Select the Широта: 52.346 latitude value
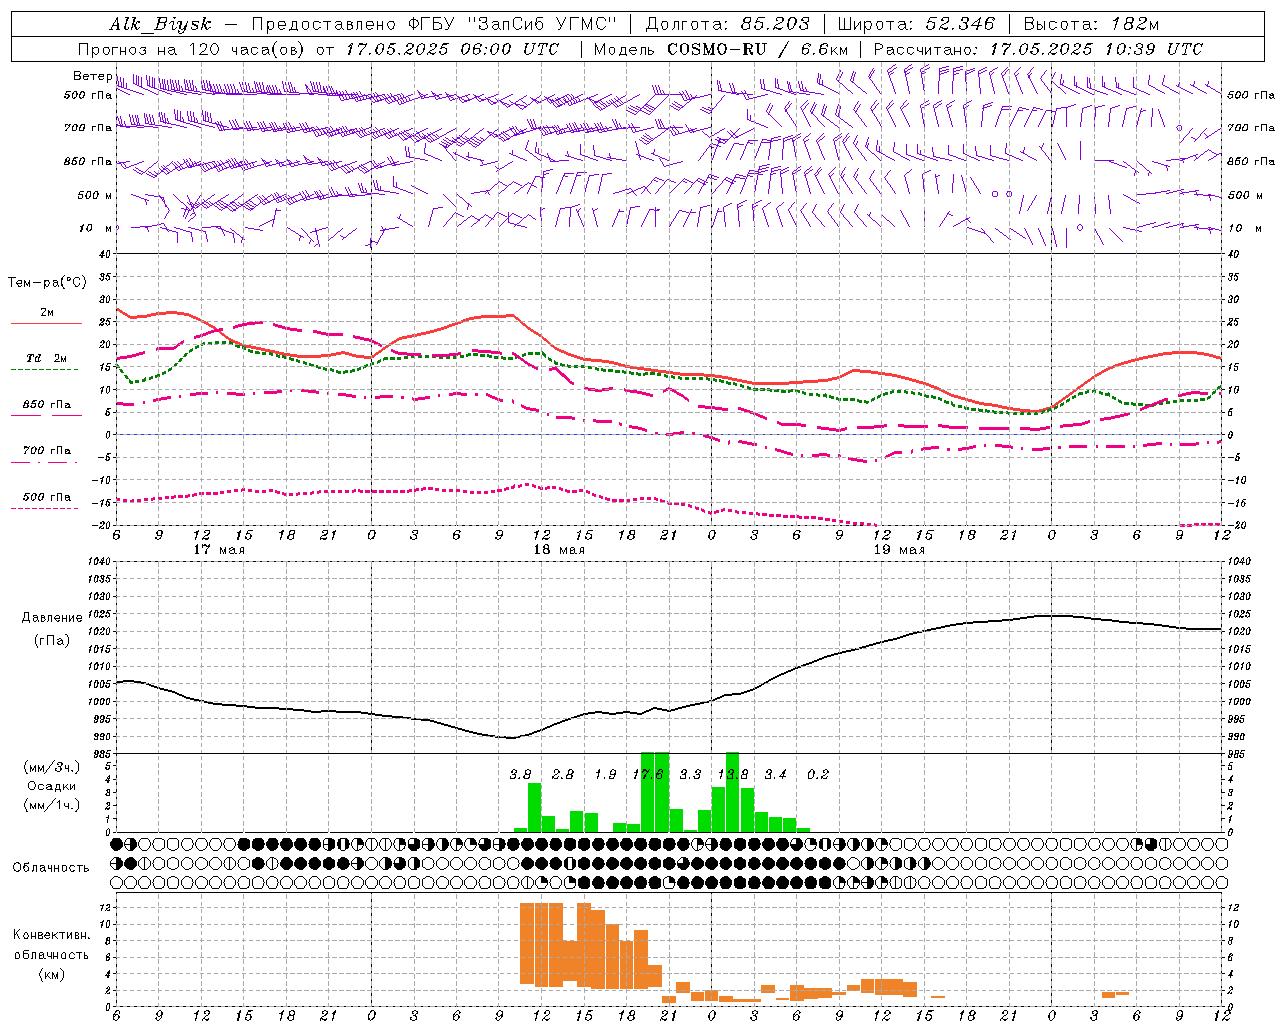This screenshot has height=1024, width=1280. coord(916,24)
